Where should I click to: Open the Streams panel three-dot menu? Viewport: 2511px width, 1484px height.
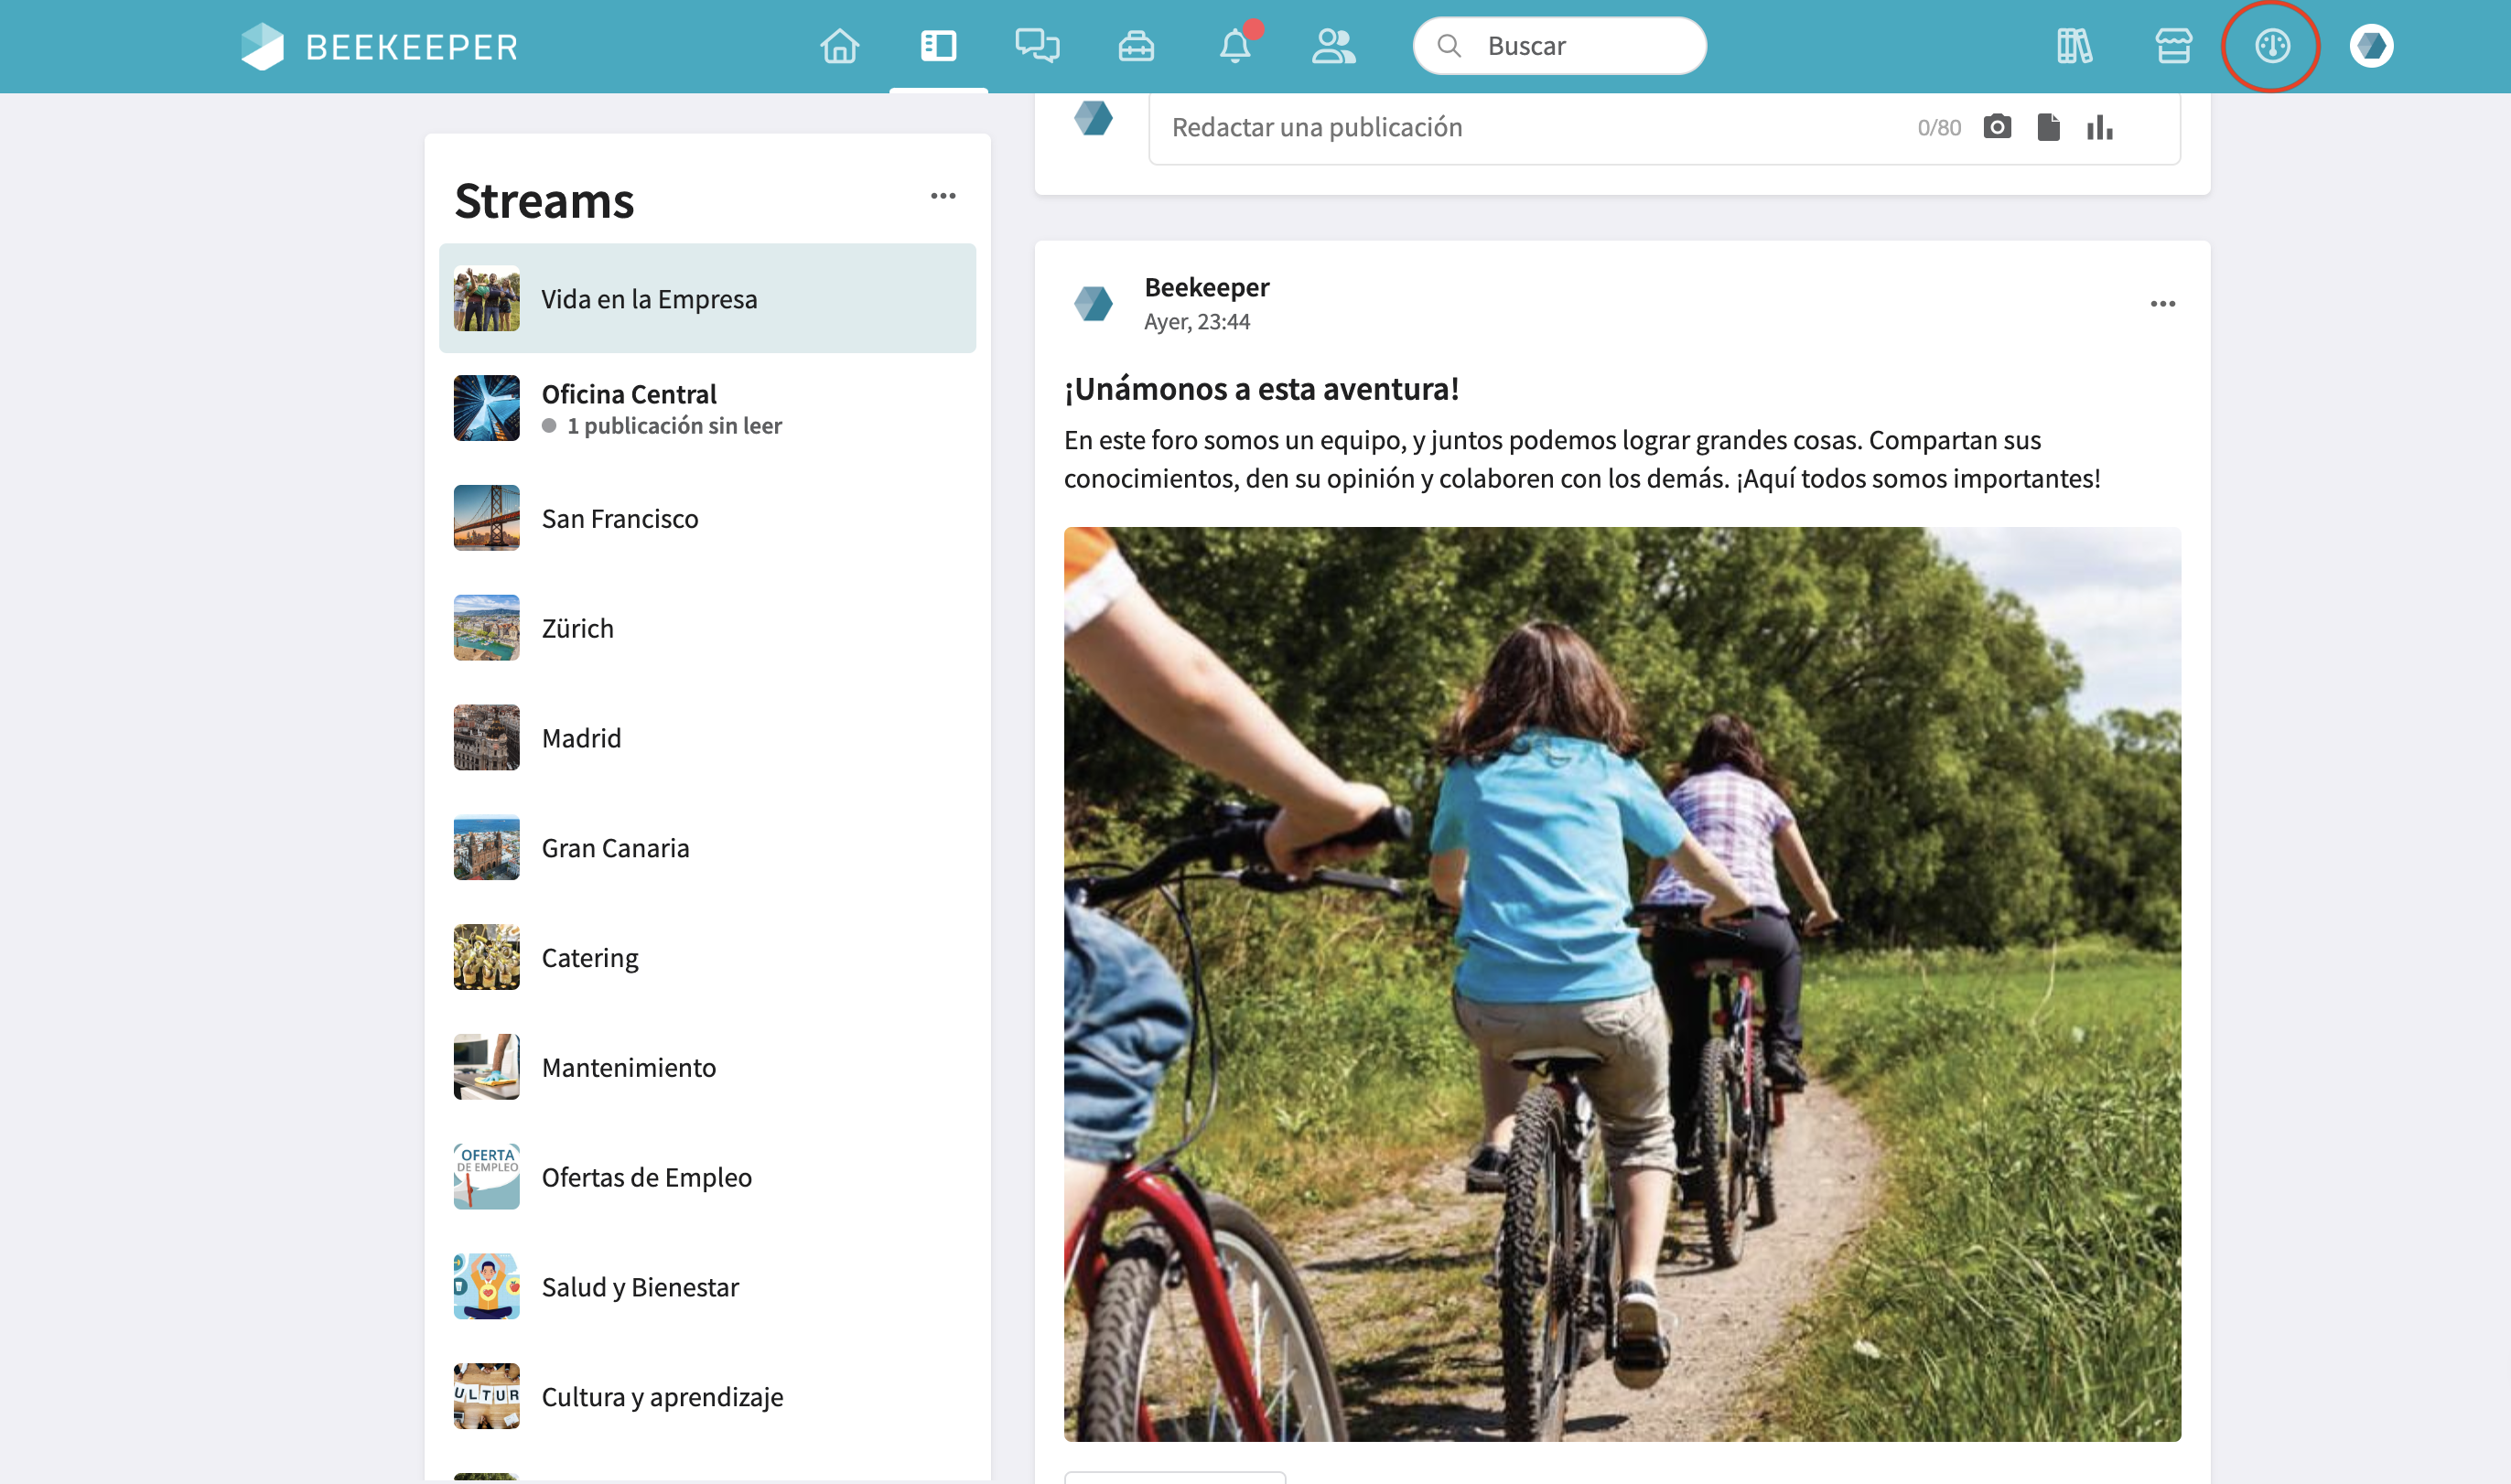(943, 196)
